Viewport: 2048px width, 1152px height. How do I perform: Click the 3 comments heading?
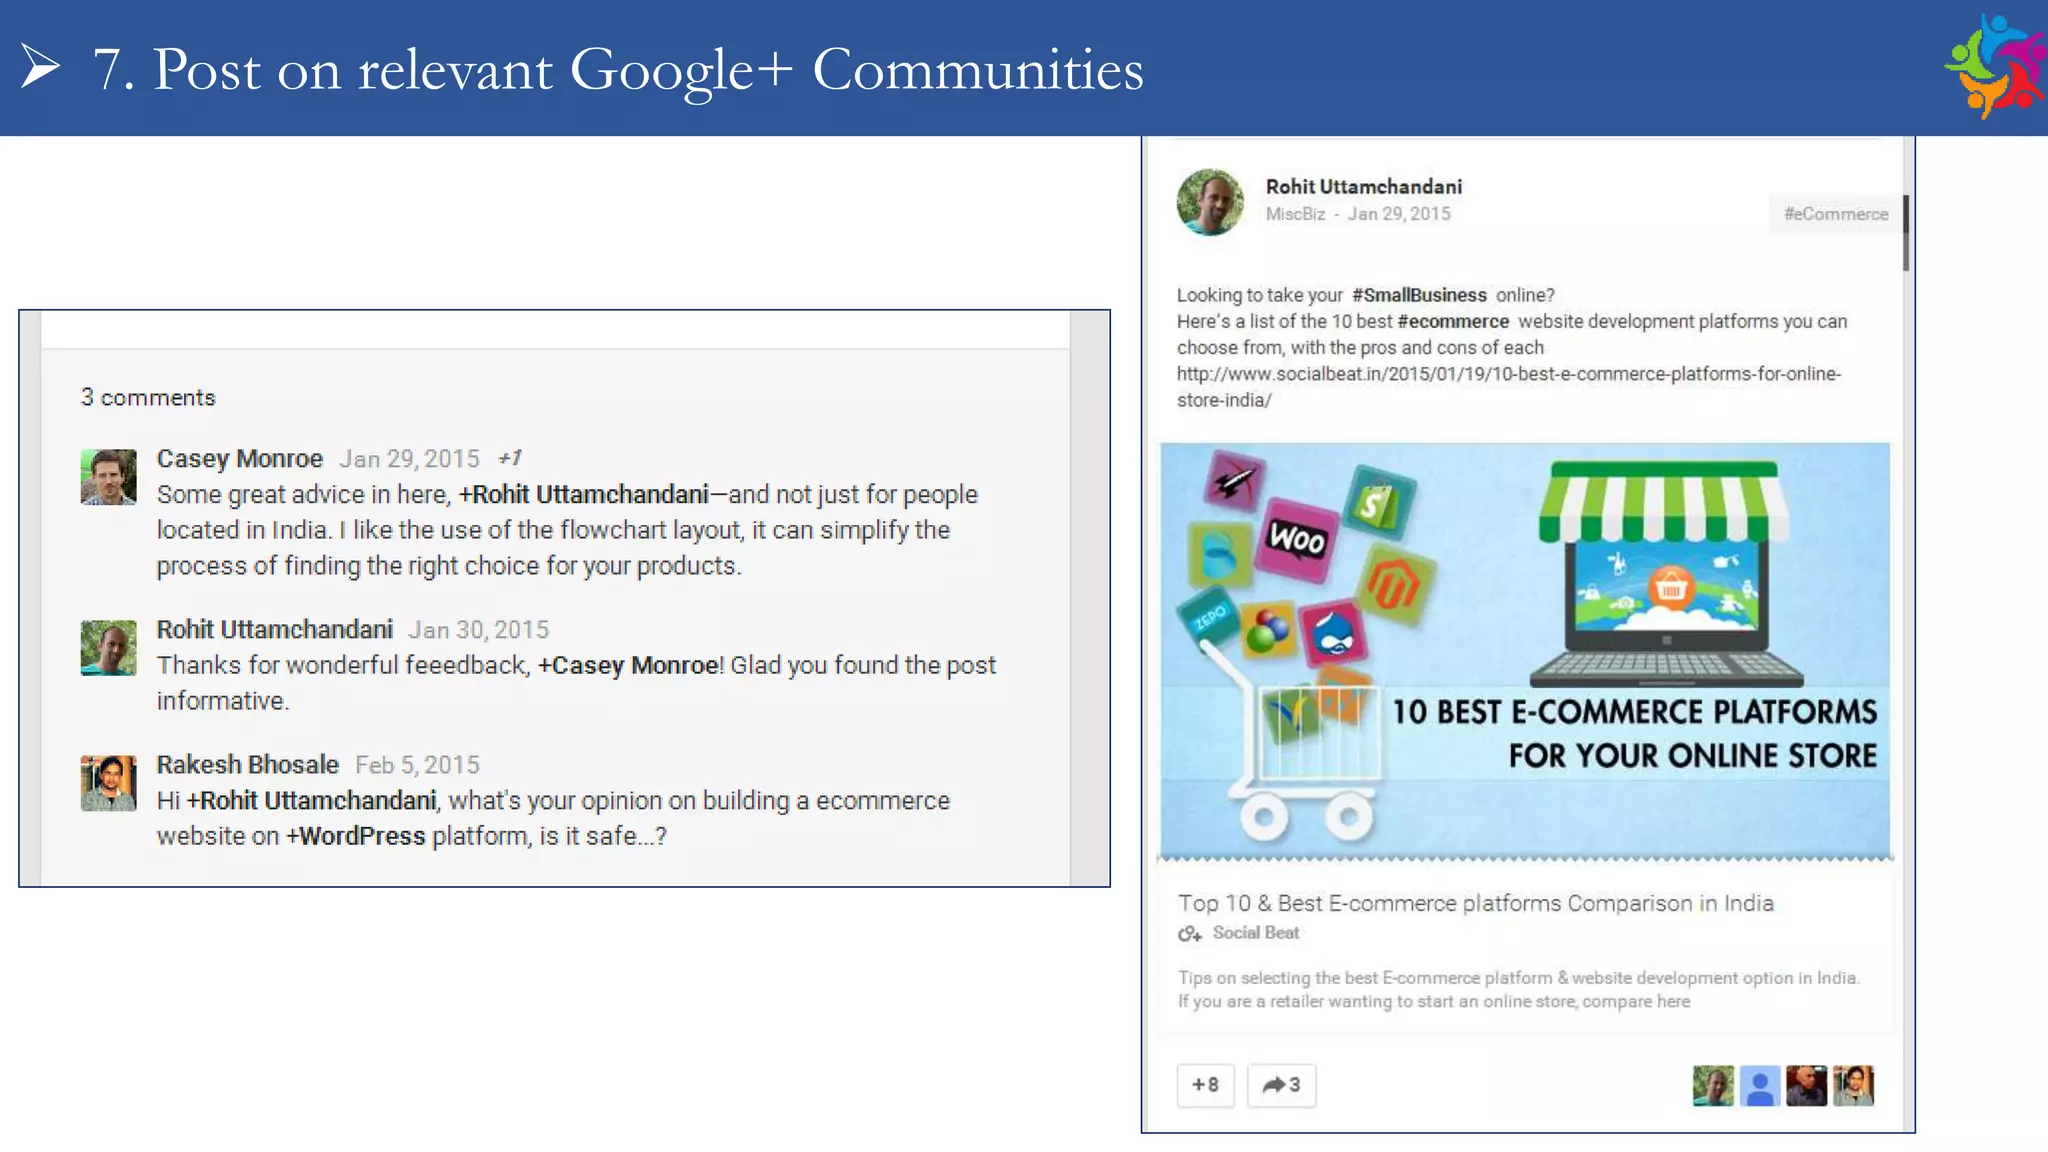[x=148, y=398]
